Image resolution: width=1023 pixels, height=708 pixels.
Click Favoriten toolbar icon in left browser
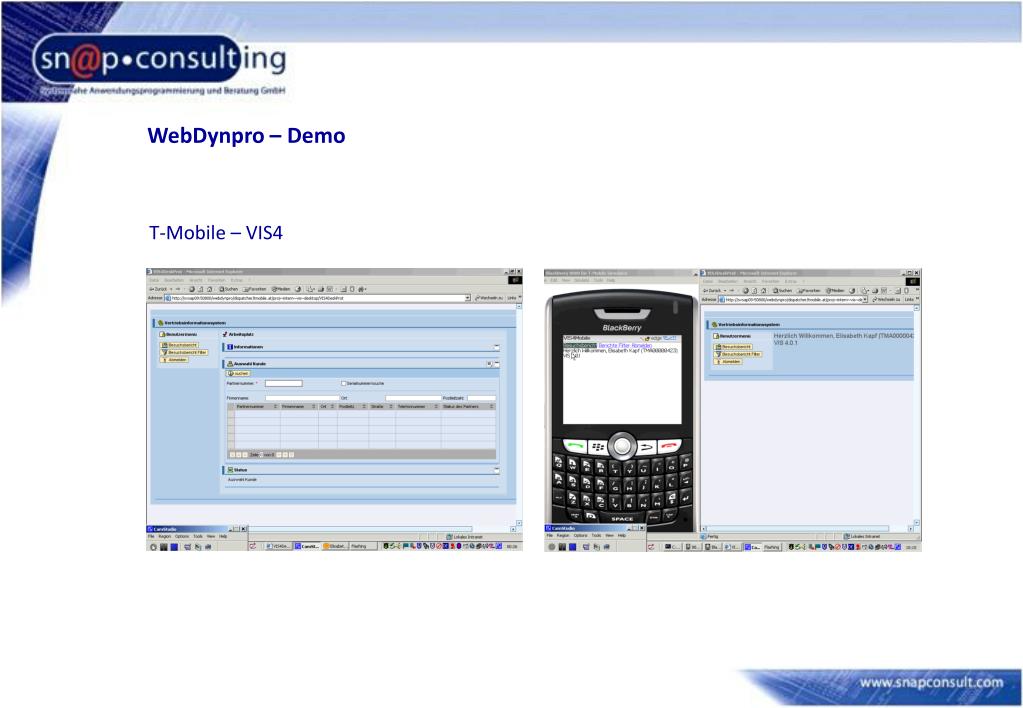[x=255, y=288]
